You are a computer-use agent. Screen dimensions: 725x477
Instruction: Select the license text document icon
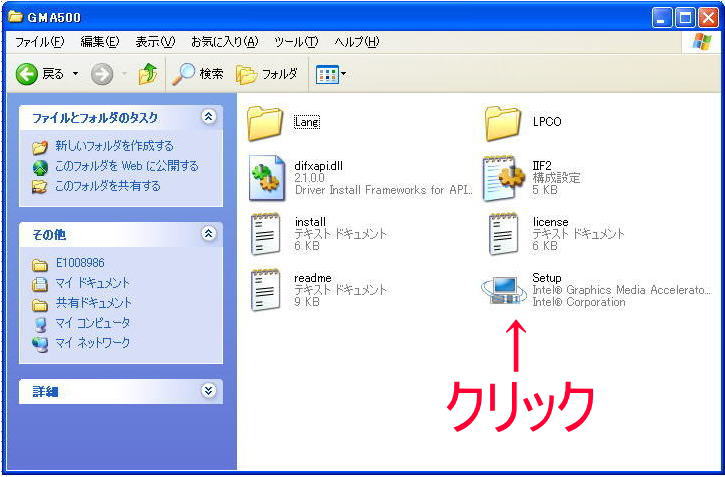504,234
